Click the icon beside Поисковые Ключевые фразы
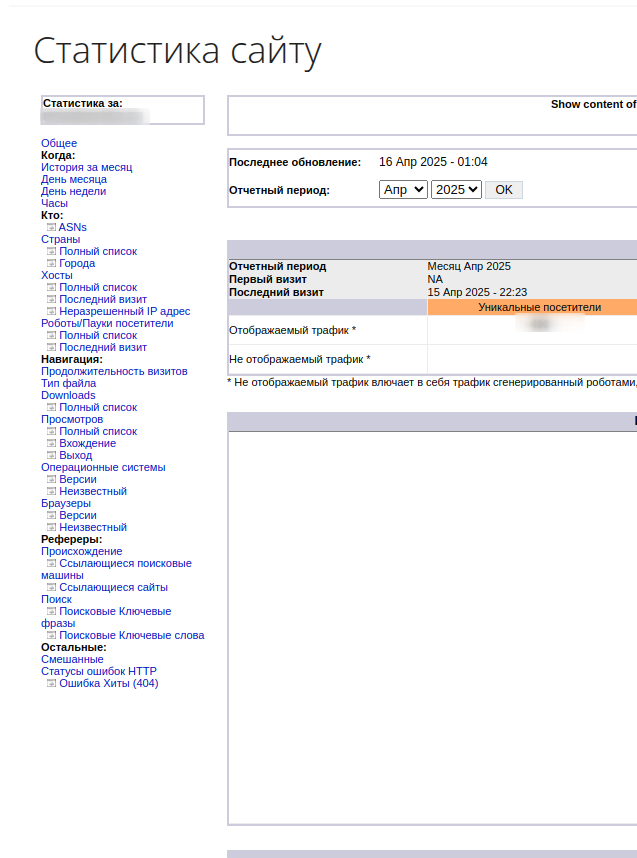The height and width of the screenshot is (858, 637). point(51,611)
